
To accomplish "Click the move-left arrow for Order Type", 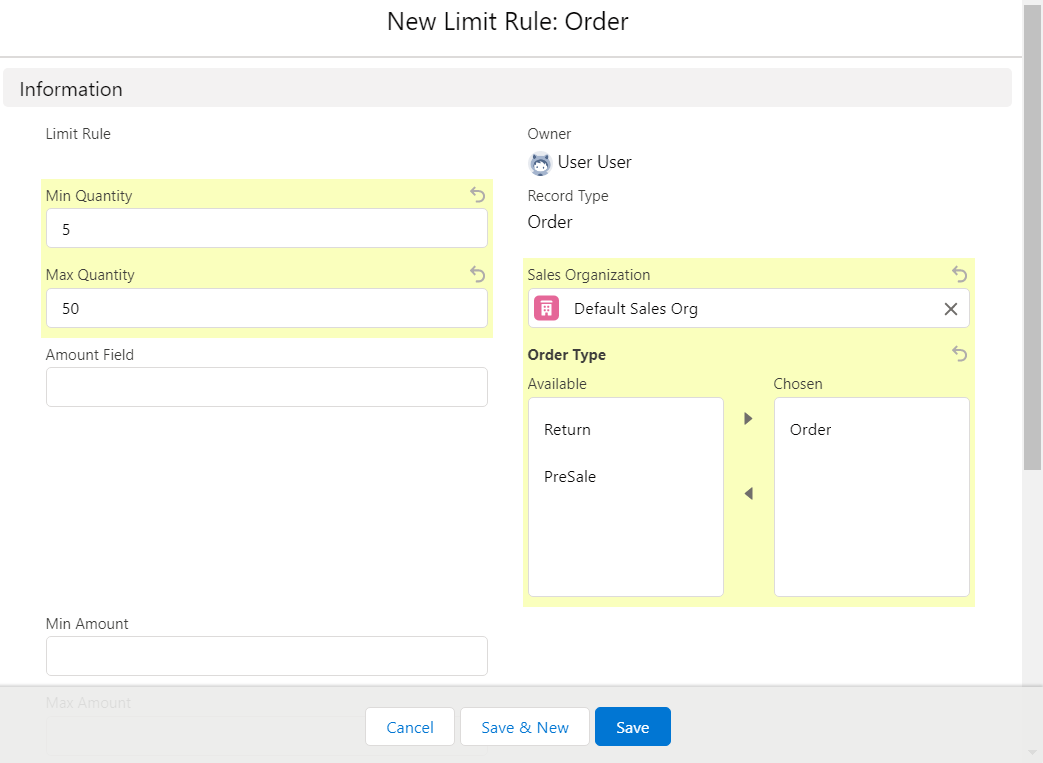I will pyautogui.click(x=747, y=492).
